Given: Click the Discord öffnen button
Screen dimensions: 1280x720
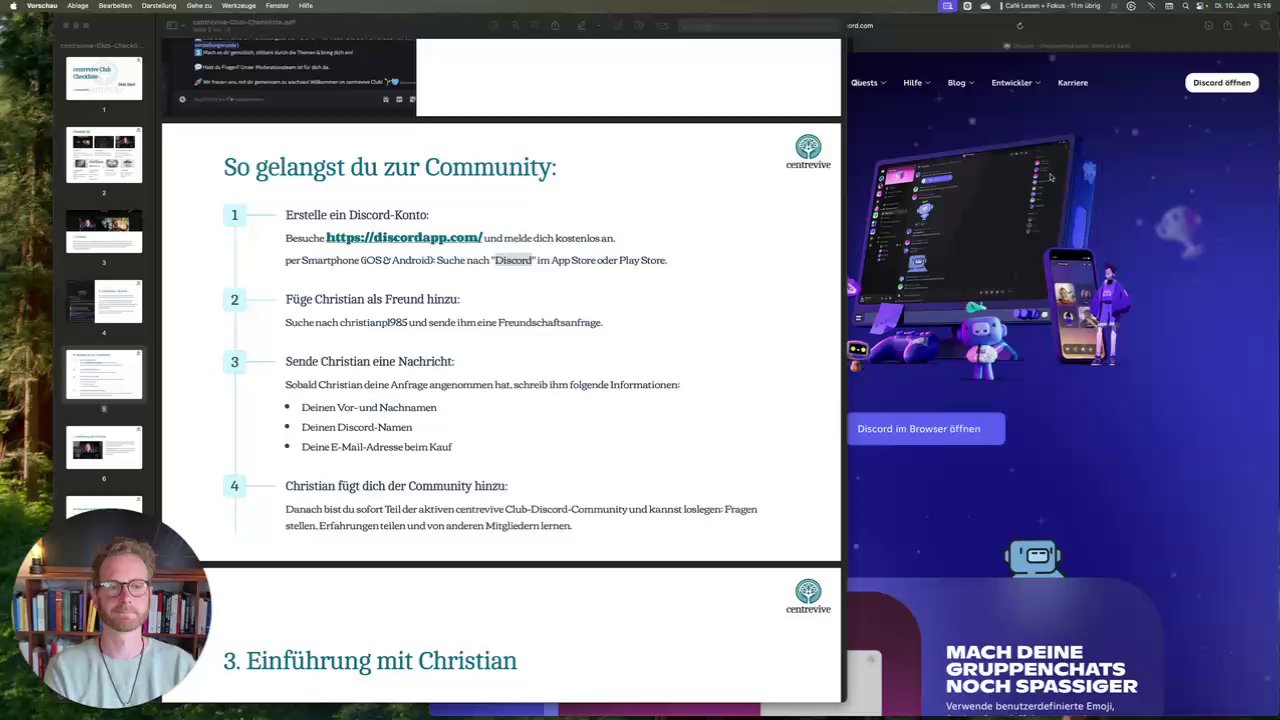Looking at the screenshot, I should click(1222, 83).
